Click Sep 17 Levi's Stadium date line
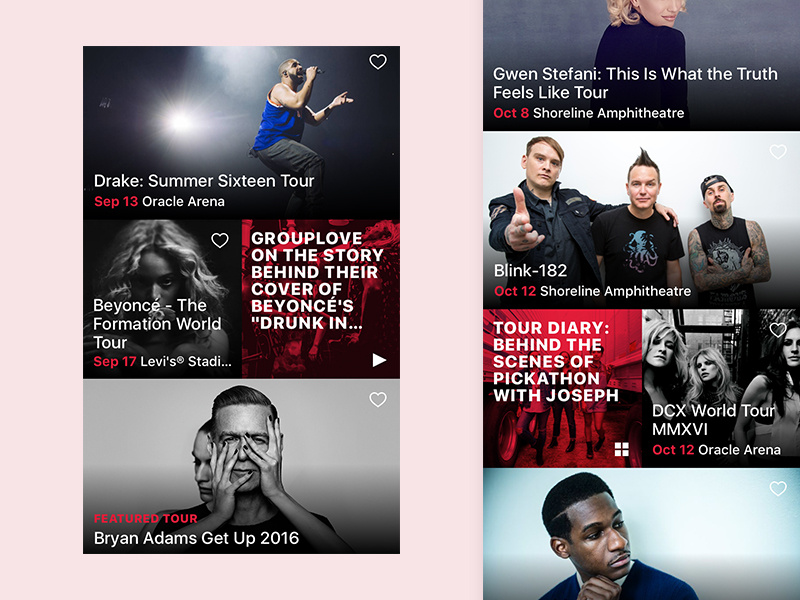This screenshot has height=600, width=800. tap(162, 362)
